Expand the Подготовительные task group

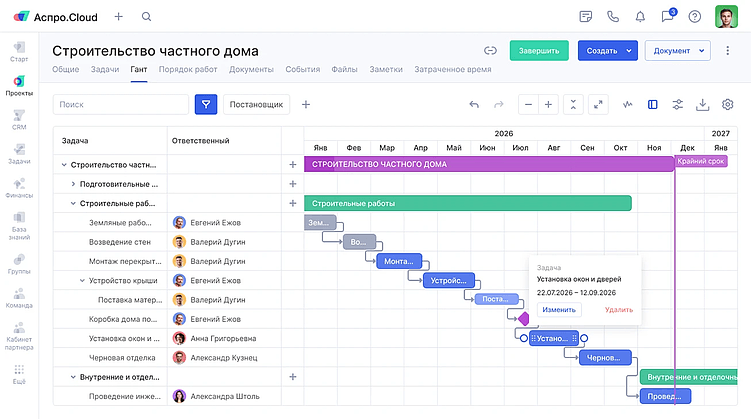coord(73,184)
